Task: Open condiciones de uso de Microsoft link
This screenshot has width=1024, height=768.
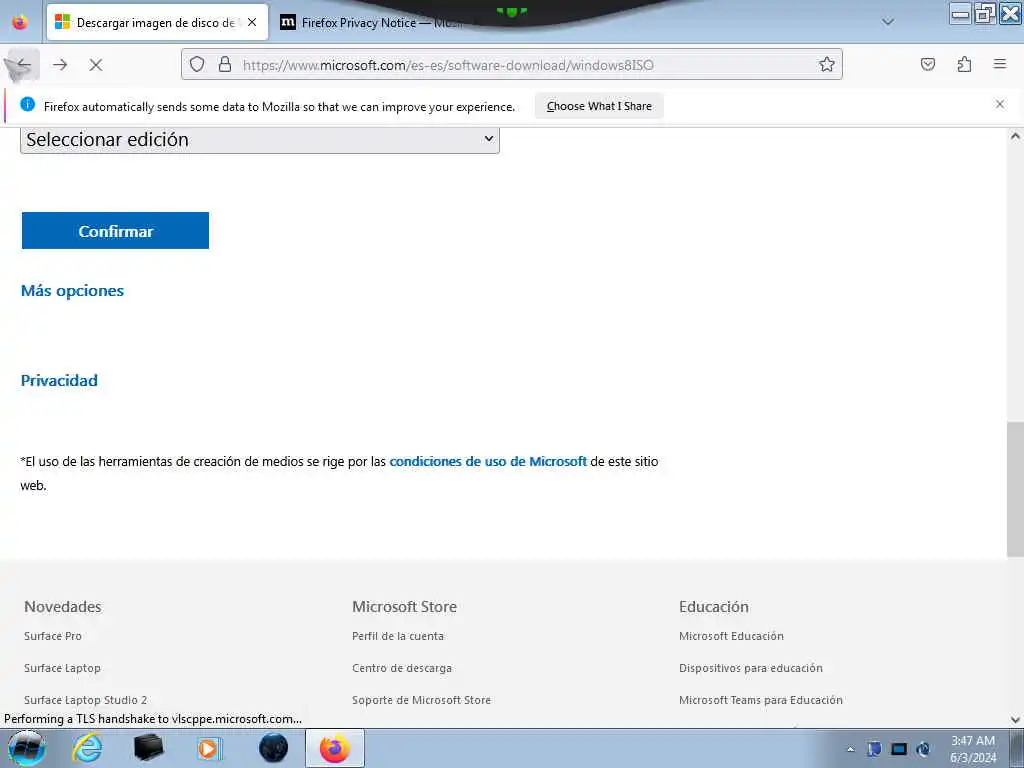Action: click(488, 461)
